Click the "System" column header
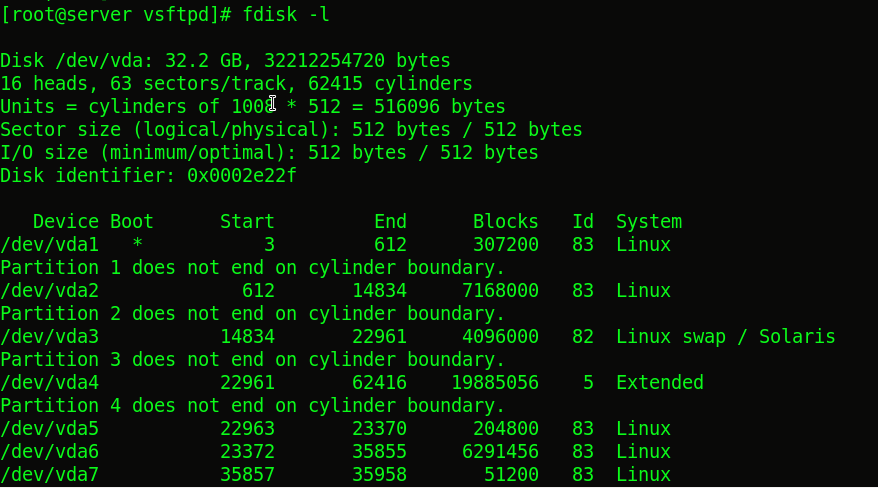Image resolution: width=878 pixels, height=488 pixels. point(648,222)
